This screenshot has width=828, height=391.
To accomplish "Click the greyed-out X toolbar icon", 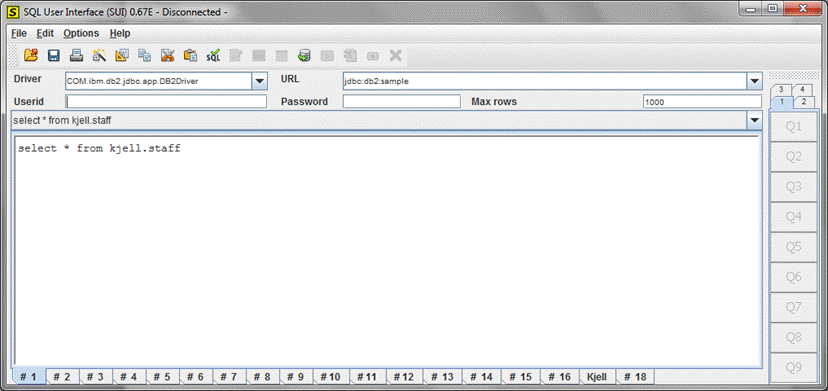I will coord(396,55).
